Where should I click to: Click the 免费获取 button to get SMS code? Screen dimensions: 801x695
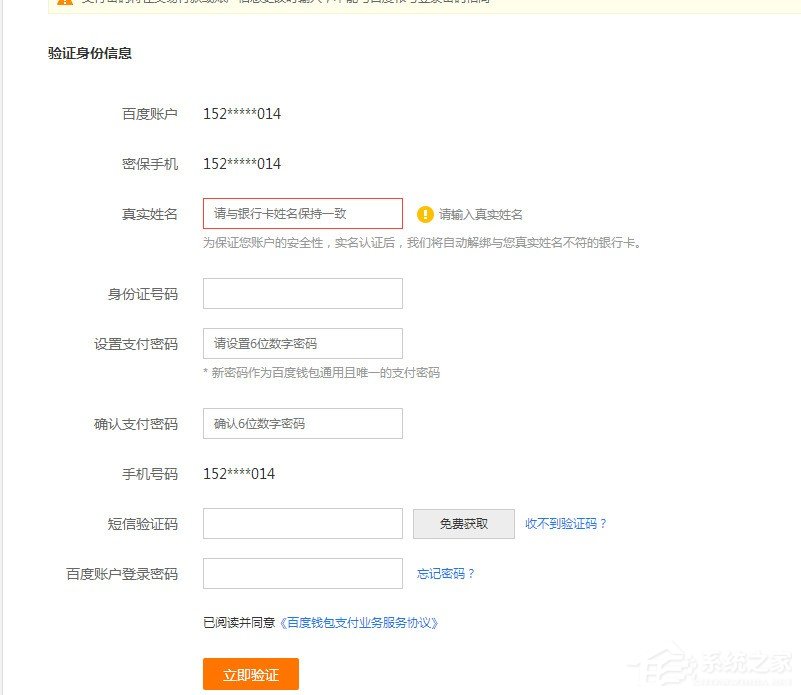point(463,523)
